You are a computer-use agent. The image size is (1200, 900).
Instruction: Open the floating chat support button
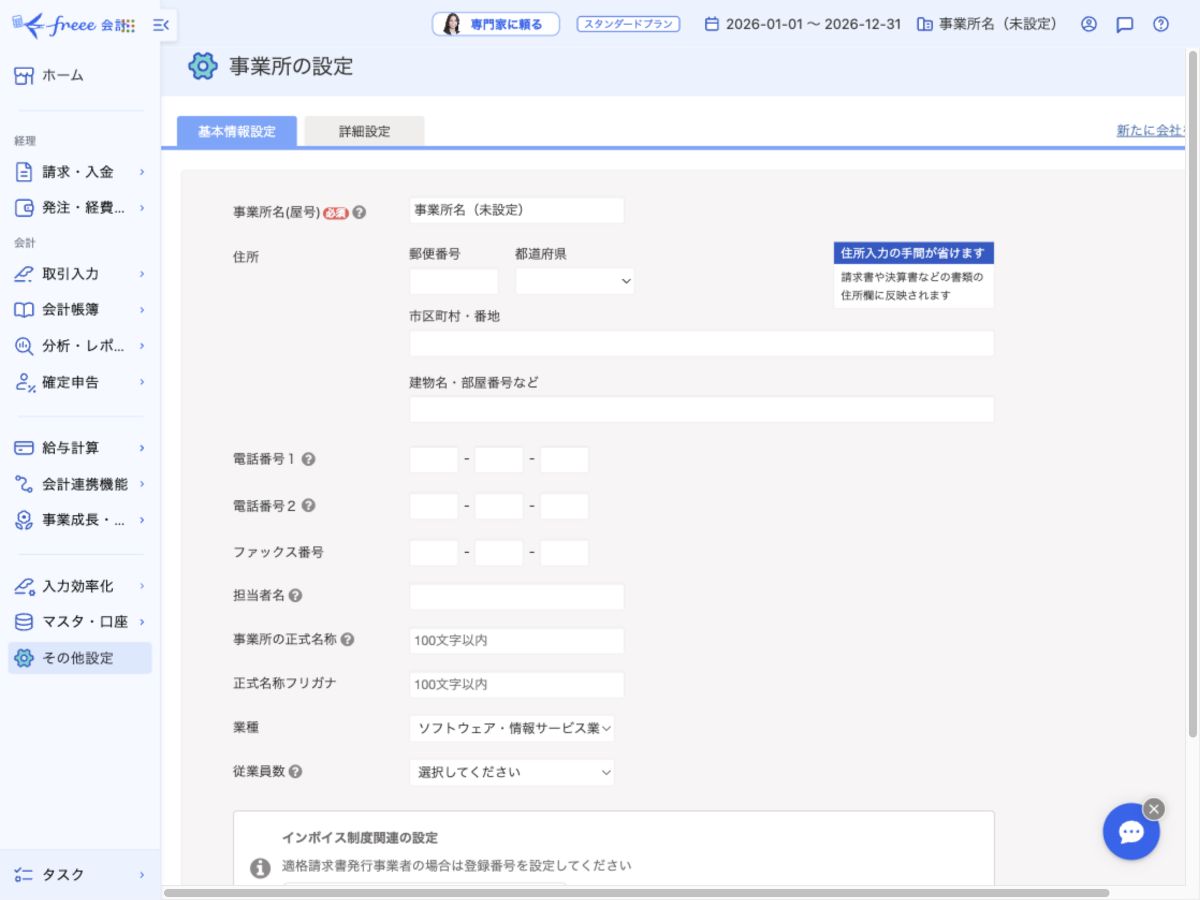click(x=1131, y=832)
